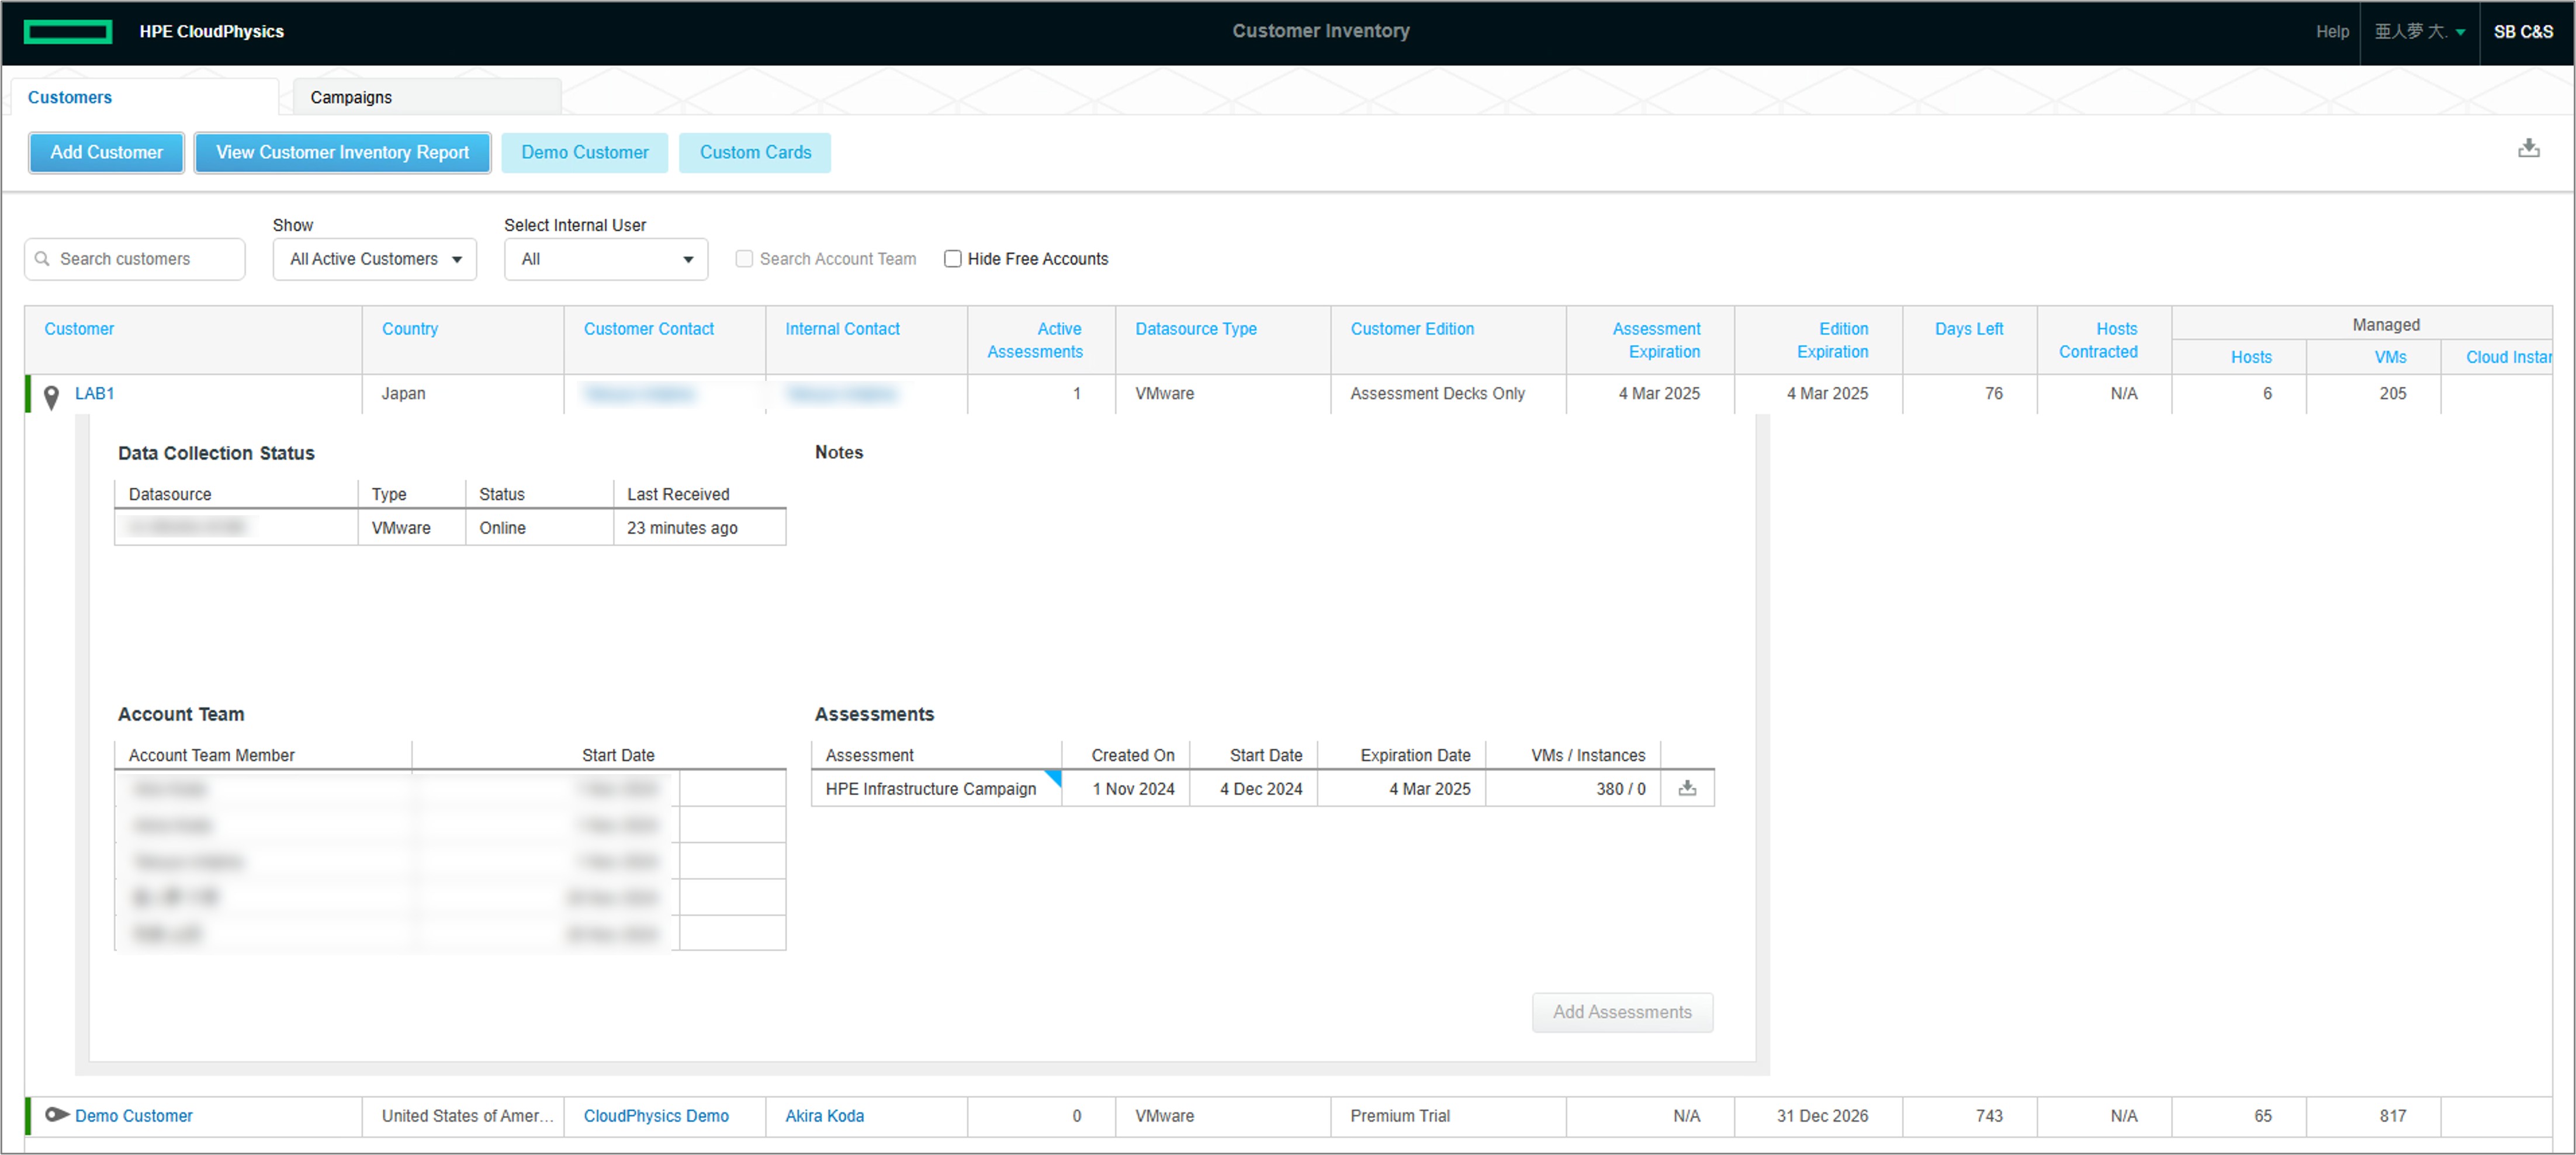This screenshot has width=2576, height=1155.
Task: Enable Hide Free Accounts checkbox
Action: tap(953, 259)
